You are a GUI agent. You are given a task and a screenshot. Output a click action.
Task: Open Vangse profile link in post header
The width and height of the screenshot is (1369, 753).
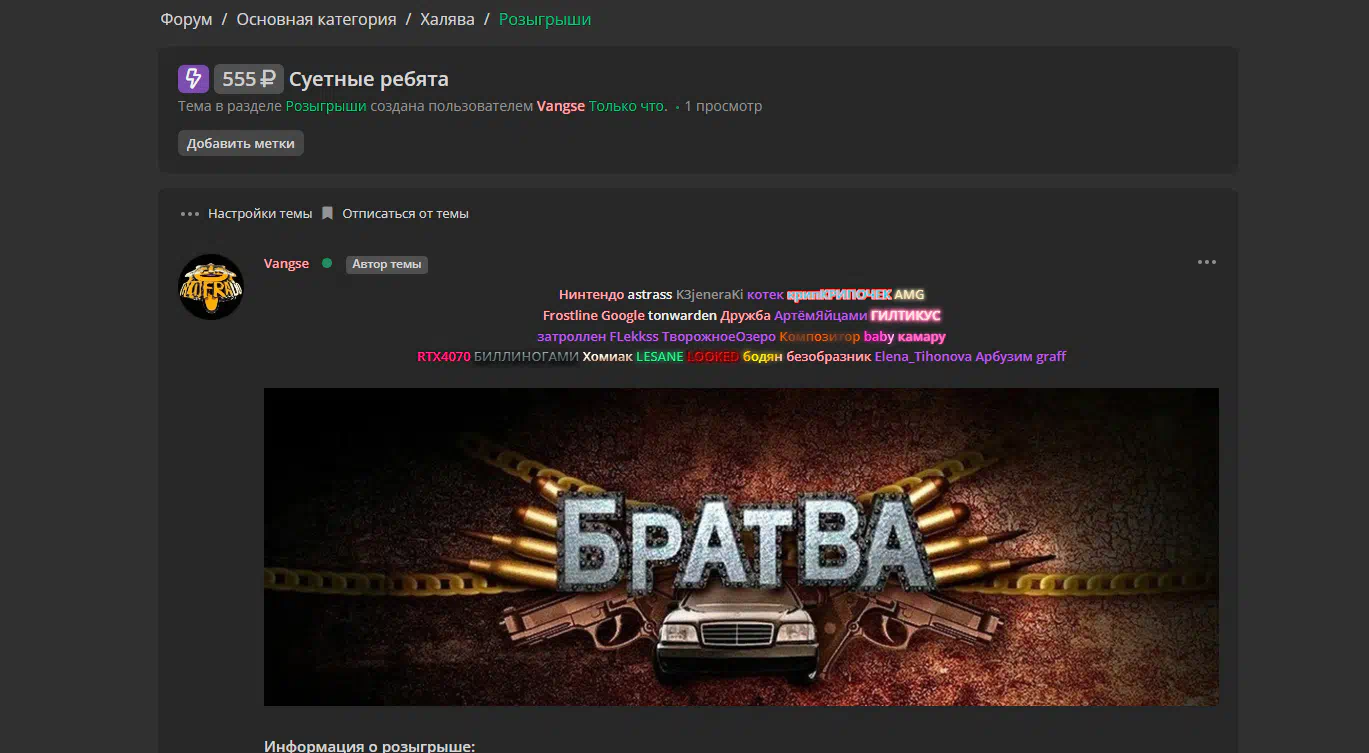click(286, 263)
